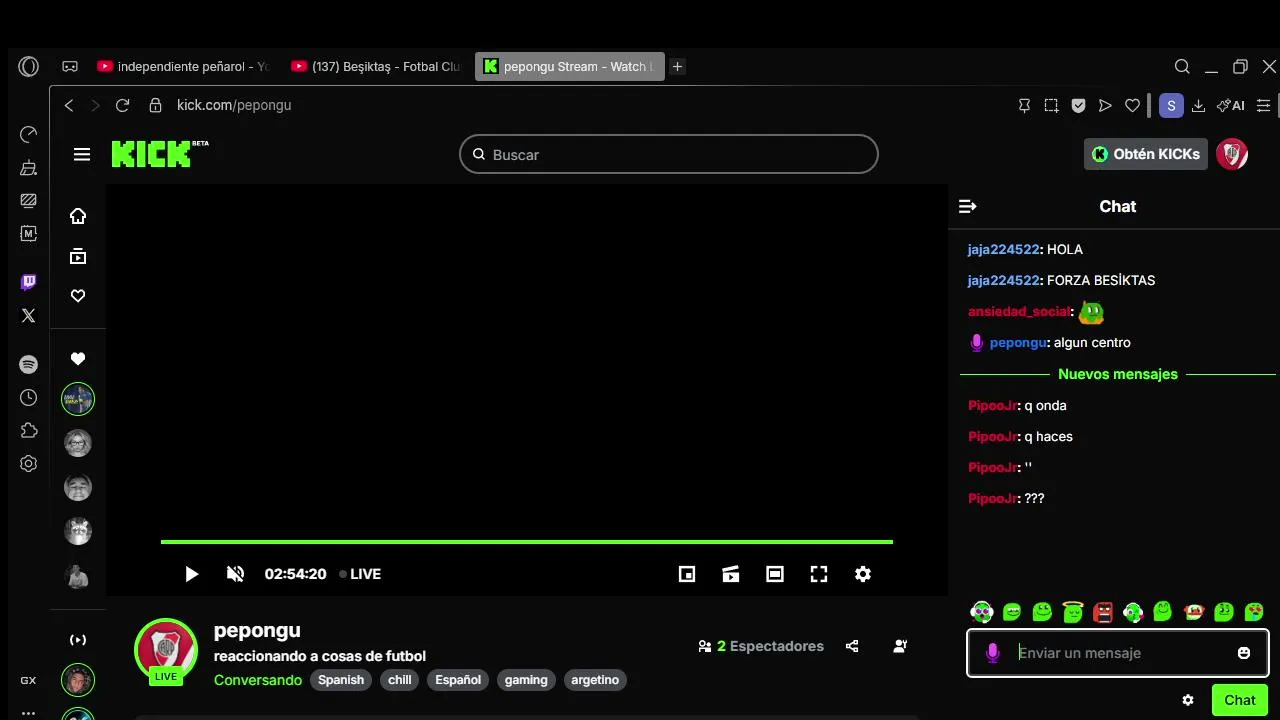Click purple microphone icon in message box
Image resolution: width=1280 pixels, height=720 pixels.
[x=992, y=653]
